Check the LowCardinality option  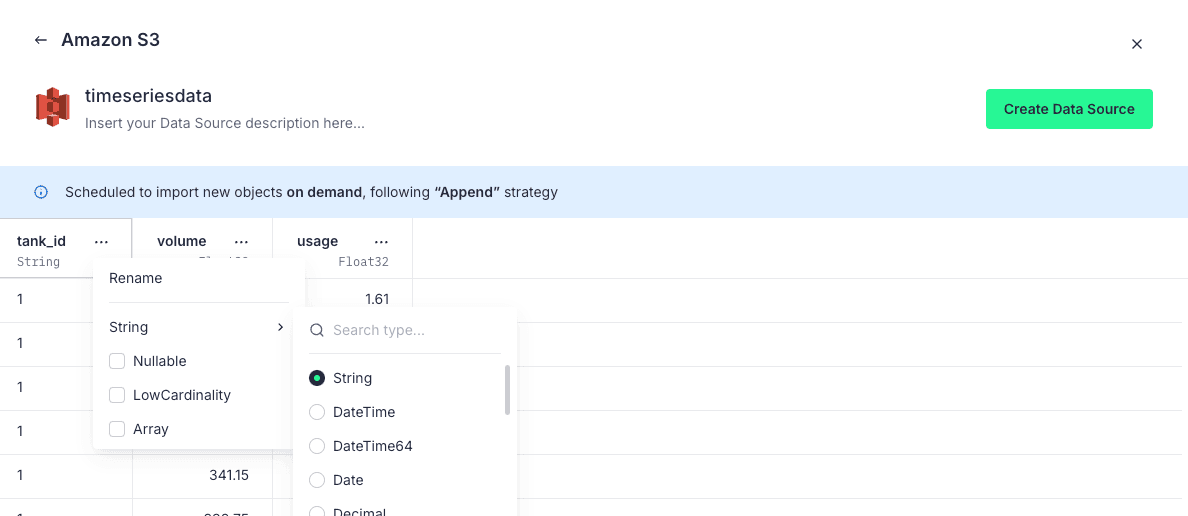117,395
